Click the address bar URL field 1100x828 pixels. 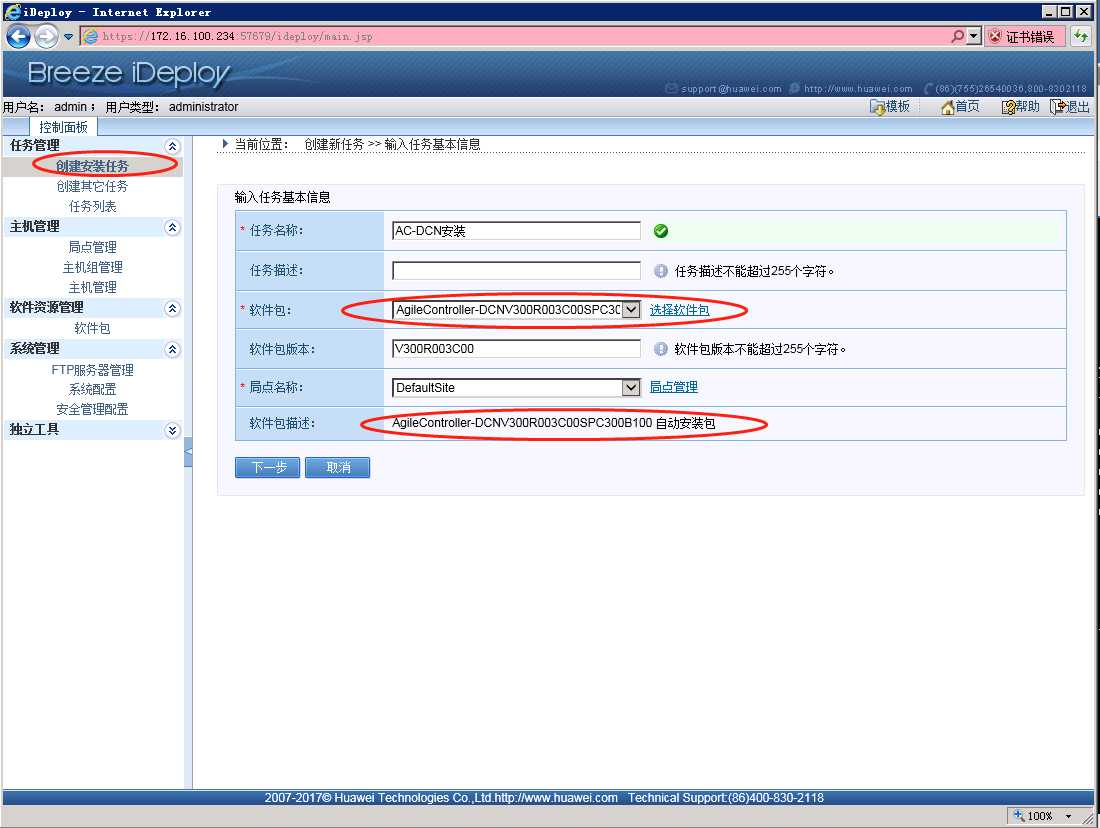(516, 36)
